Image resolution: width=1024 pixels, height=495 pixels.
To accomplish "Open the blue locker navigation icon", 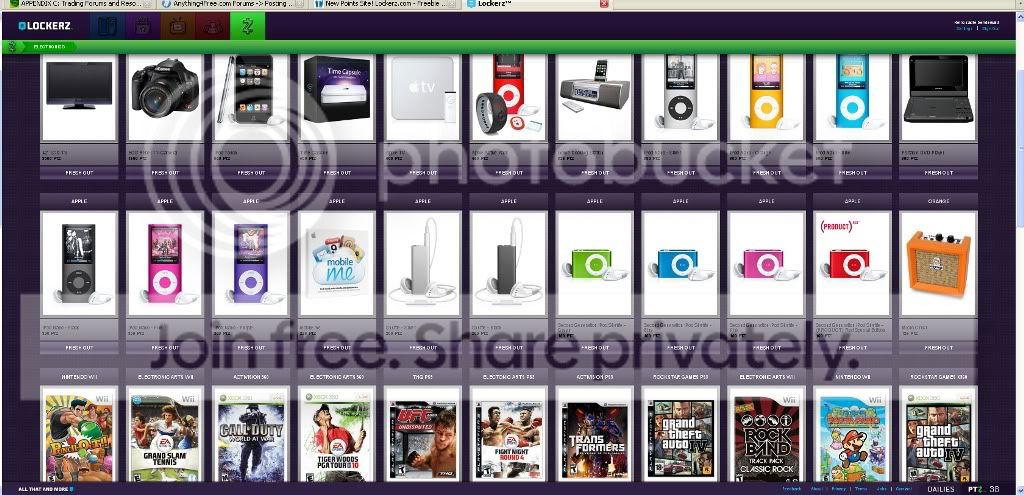I will pos(107,26).
